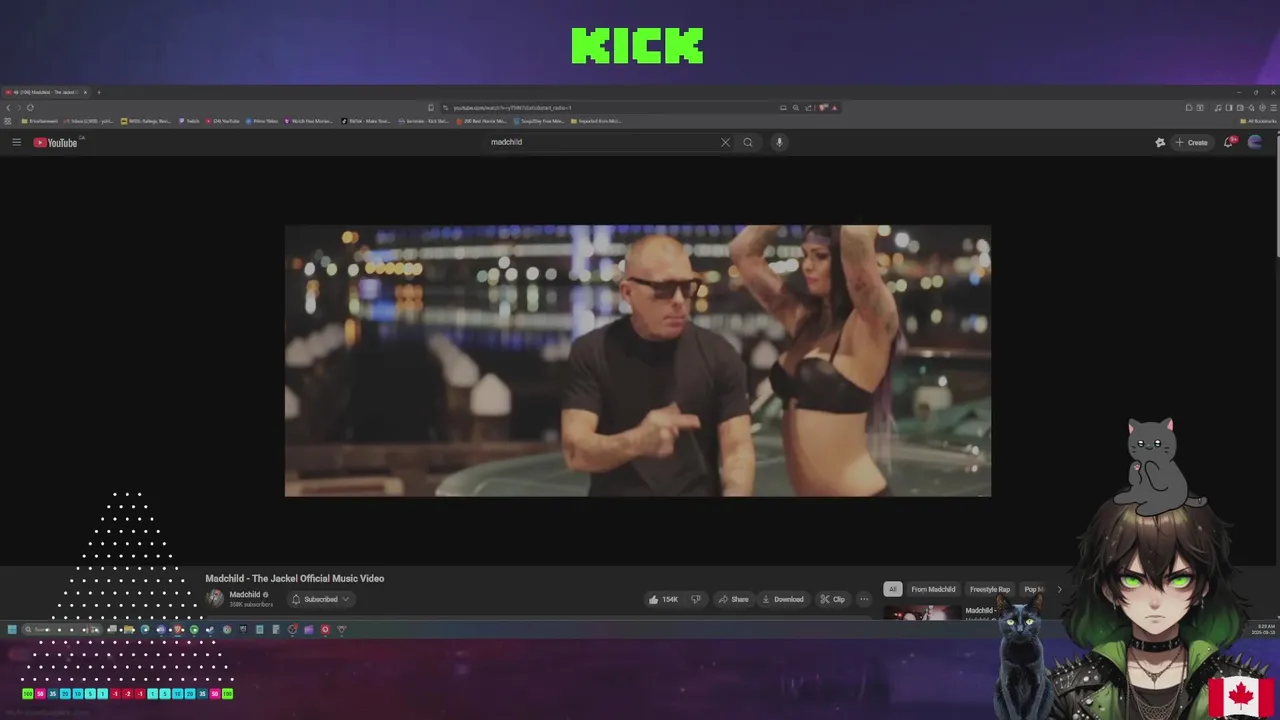1280x720 pixels.
Task: Open the Windows Start button in taskbar
Action: pyautogui.click(x=12, y=629)
